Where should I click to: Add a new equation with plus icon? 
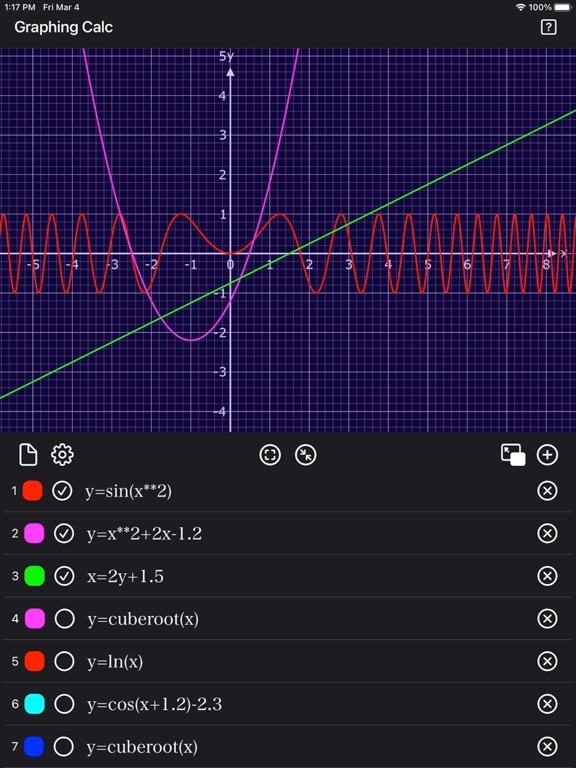coord(547,455)
